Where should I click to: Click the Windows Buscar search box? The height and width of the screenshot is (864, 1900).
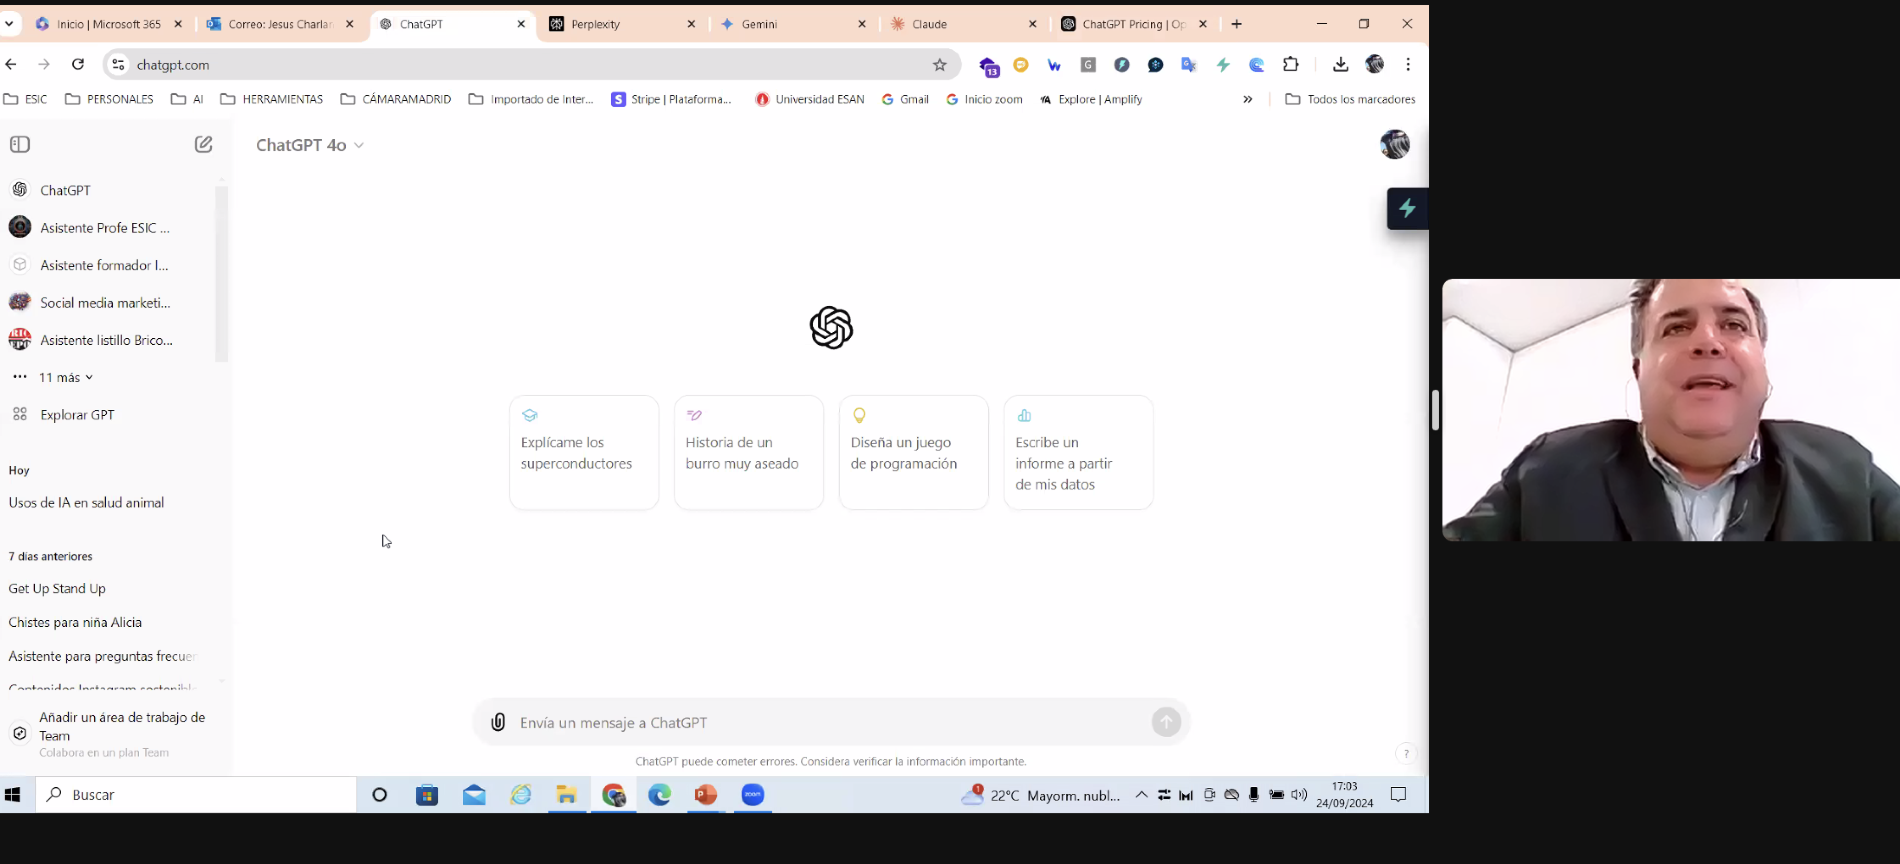[x=196, y=794]
